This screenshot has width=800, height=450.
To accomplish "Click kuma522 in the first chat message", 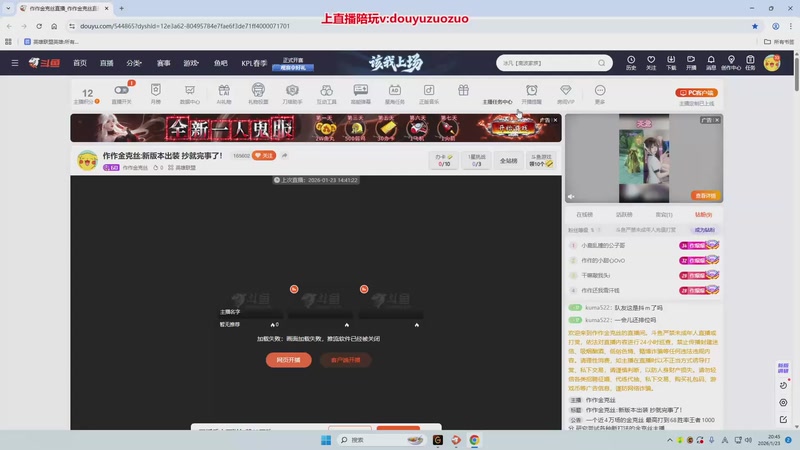I will (597, 308).
